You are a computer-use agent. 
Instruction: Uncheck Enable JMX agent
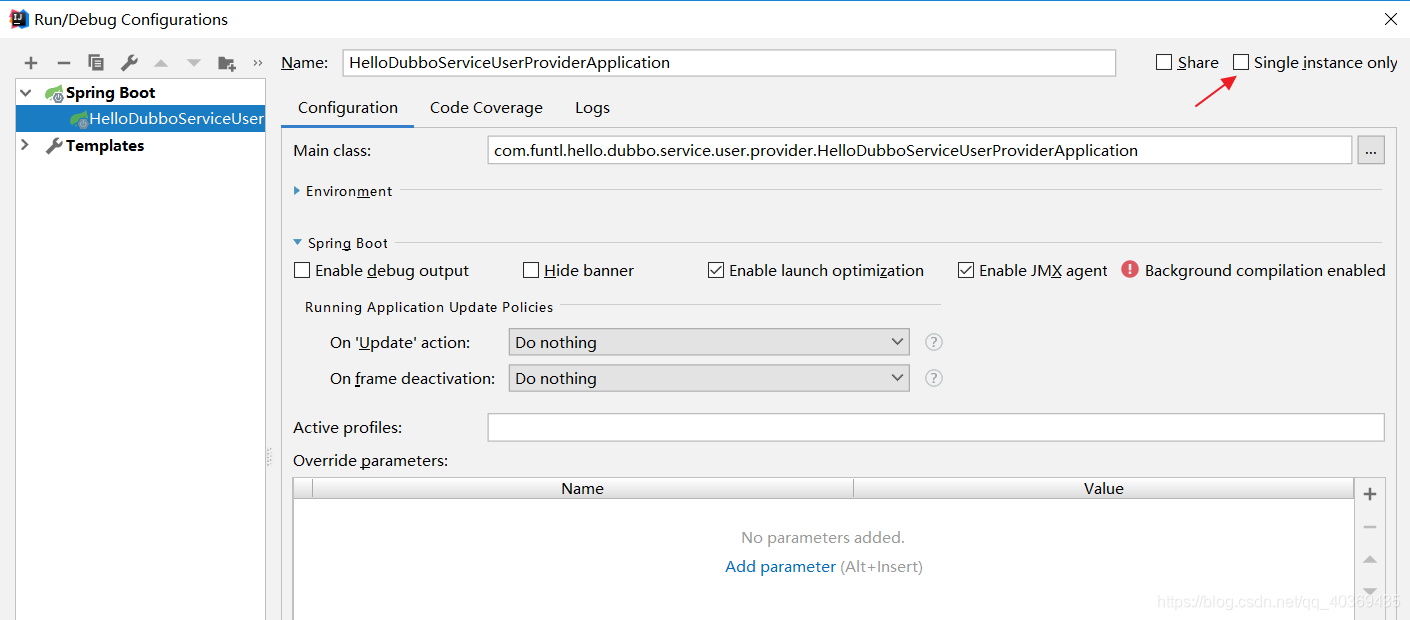tap(966, 270)
